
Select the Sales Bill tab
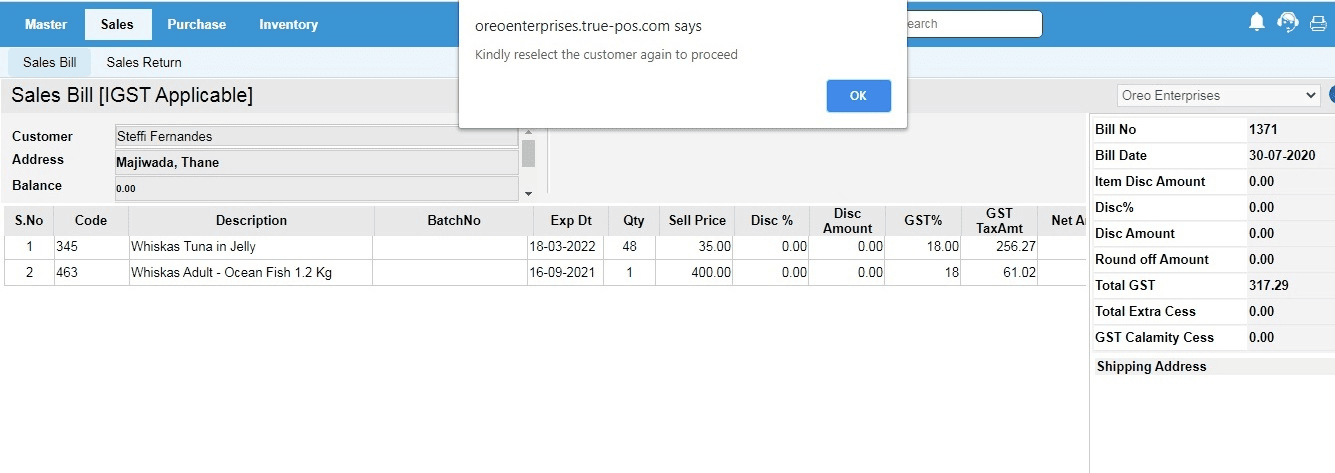click(50, 62)
